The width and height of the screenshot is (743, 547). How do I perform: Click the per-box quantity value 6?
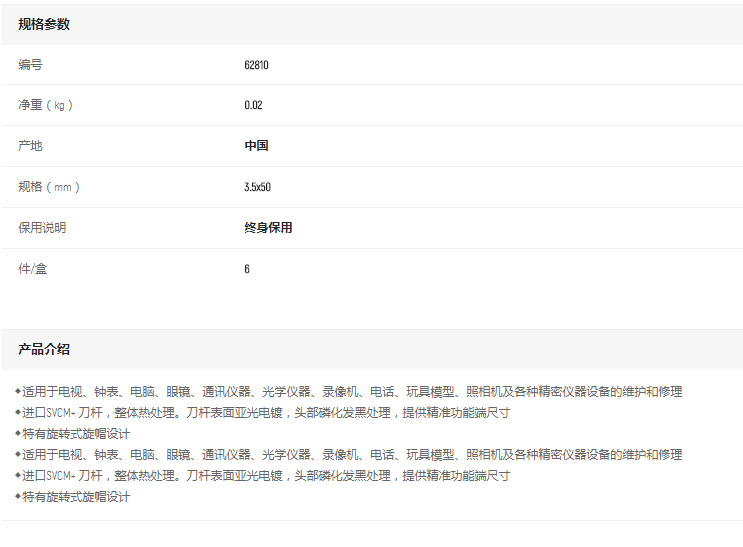[x=247, y=269]
